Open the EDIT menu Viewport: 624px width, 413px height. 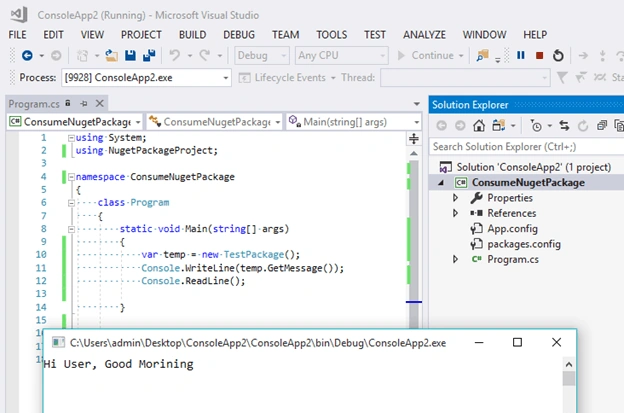(x=53, y=35)
